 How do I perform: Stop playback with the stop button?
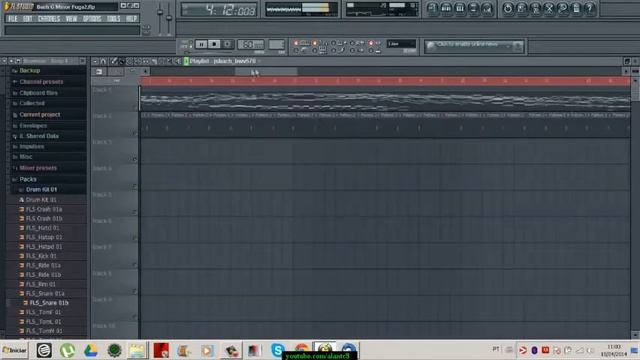(214, 44)
